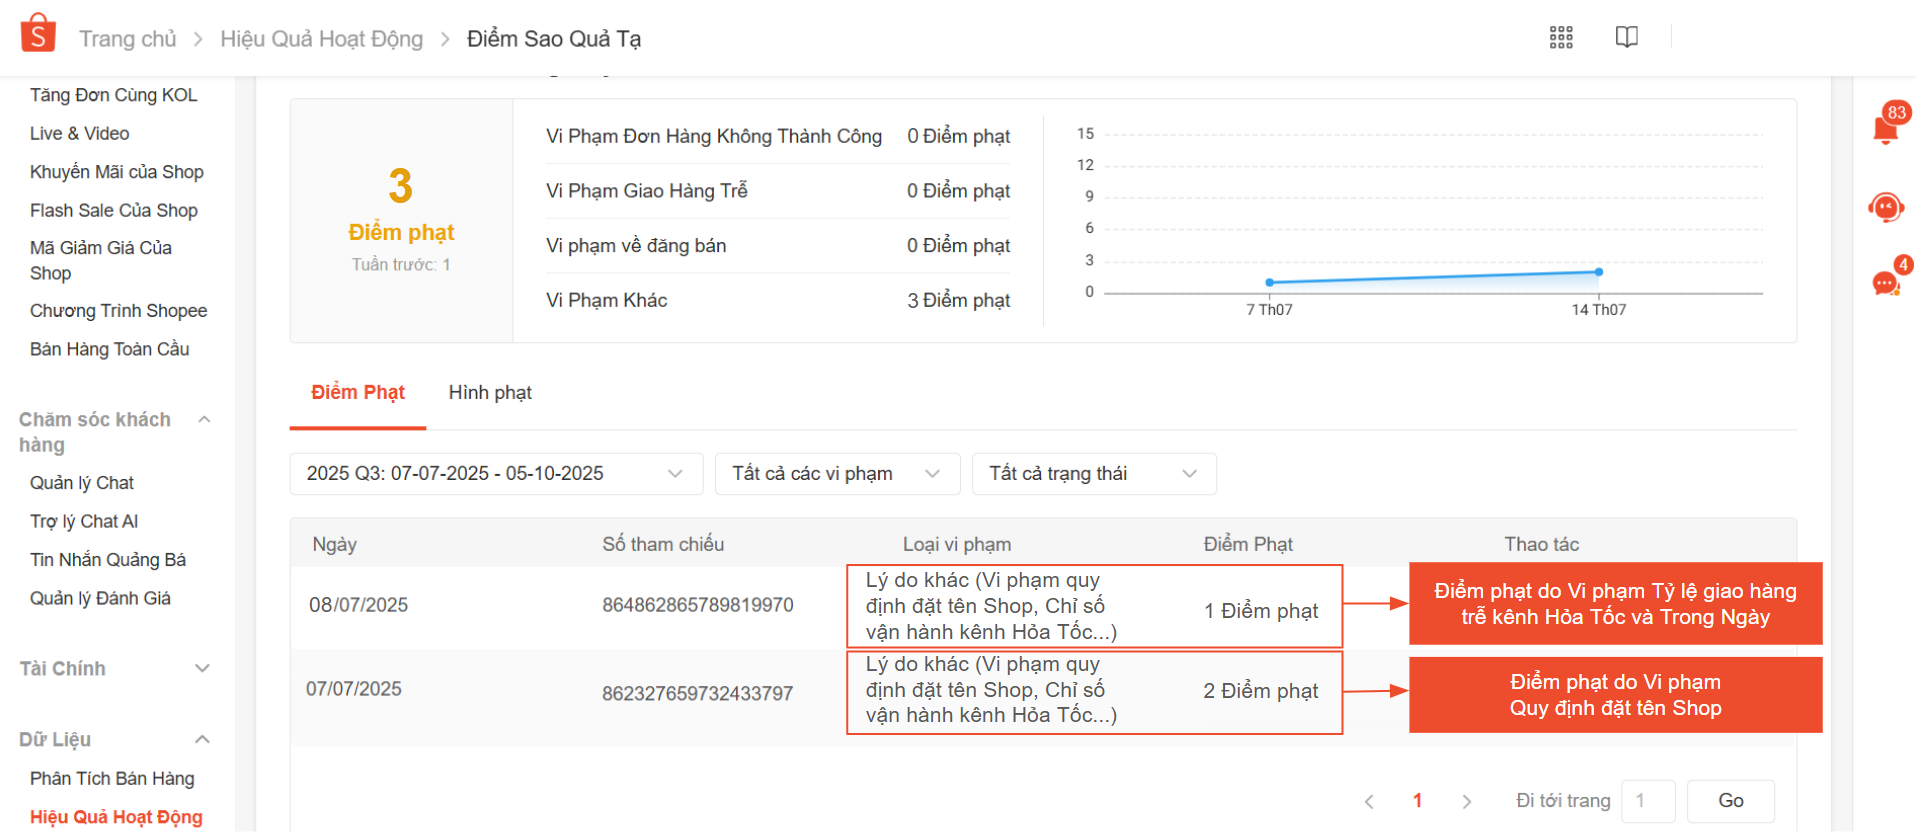The width and height of the screenshot is (1916, 837).
Task: Click the Đi tới trang page input
Action: pyautogui.click(x=1647, y=801)
